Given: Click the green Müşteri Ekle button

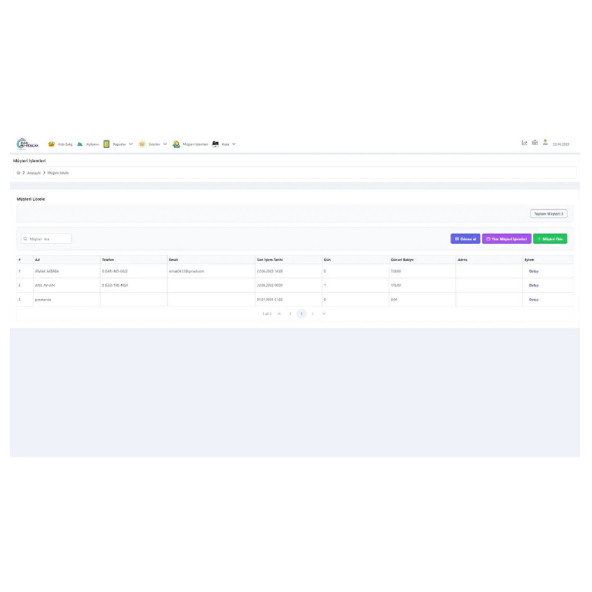Looking at the screenshot, I should 550,239.
